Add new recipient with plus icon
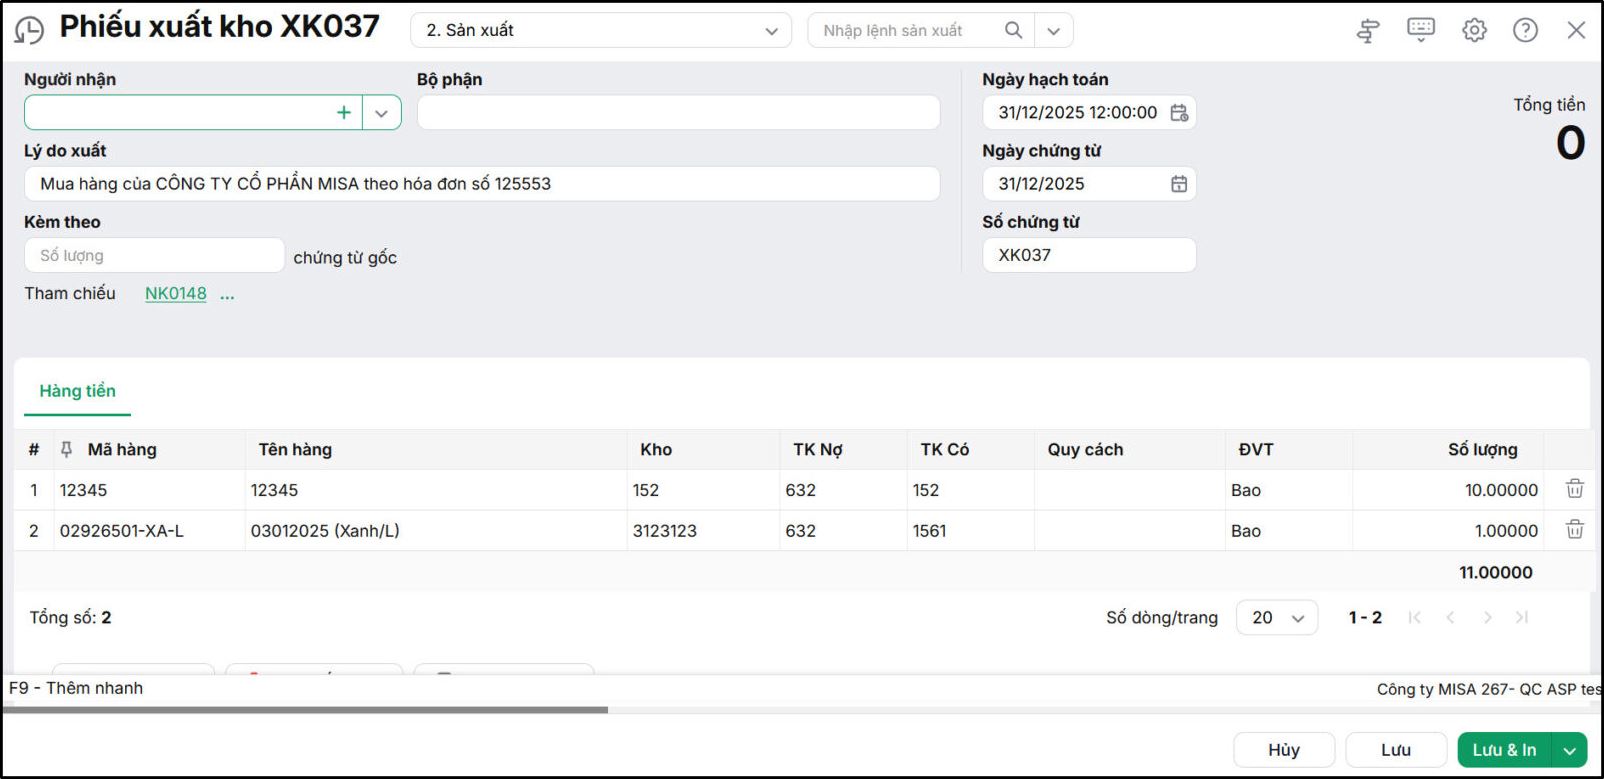The image size is (1604, 779). (343, 112)
